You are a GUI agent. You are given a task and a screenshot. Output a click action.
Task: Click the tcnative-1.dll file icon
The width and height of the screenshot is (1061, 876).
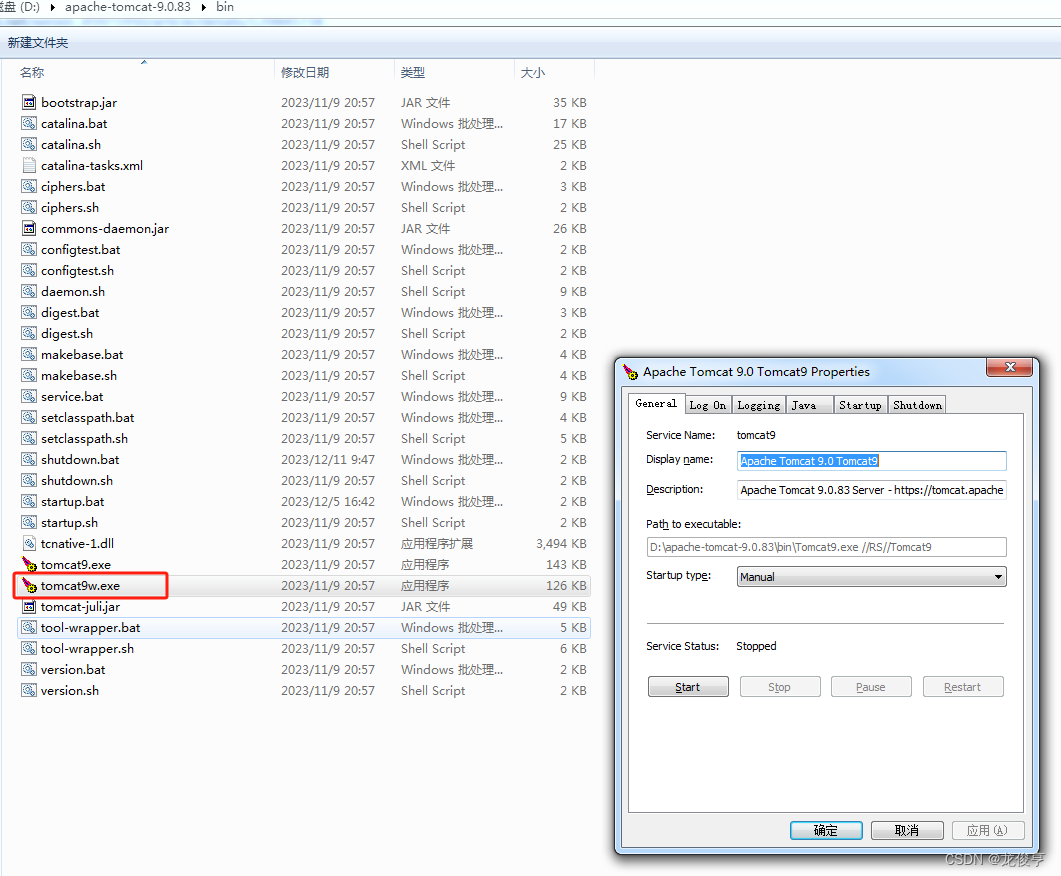click(x=28, y=543)
